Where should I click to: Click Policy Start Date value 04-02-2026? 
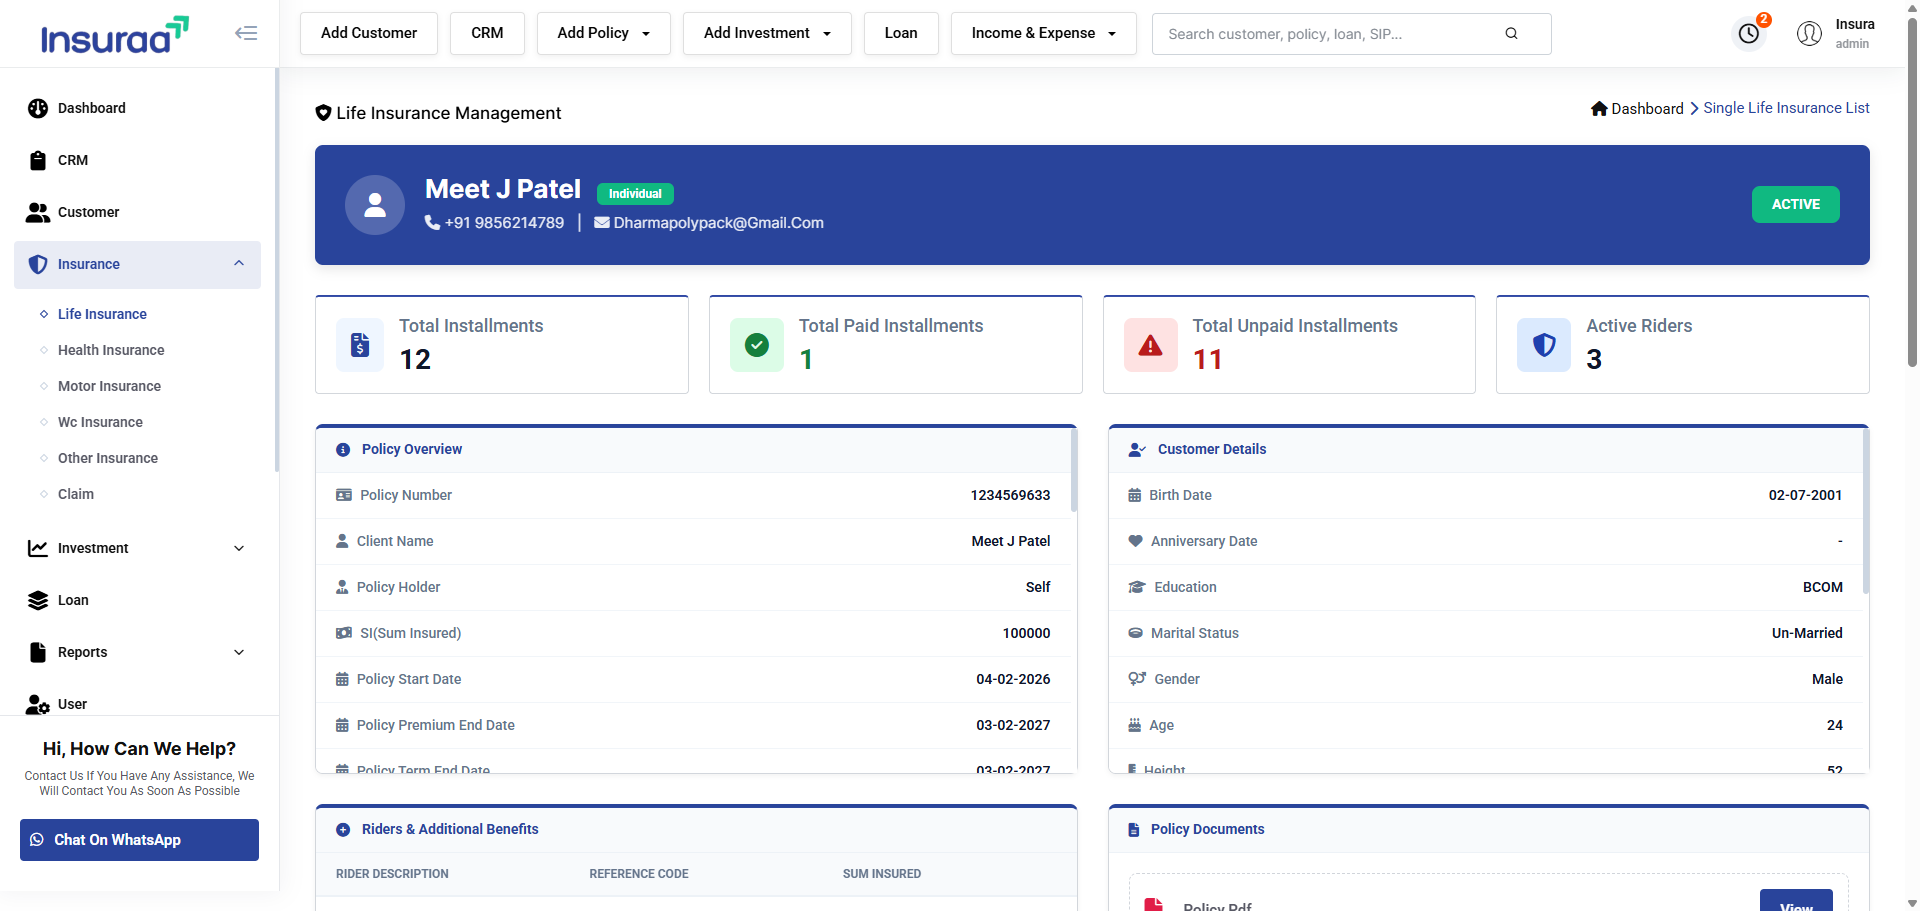[1013, 679]
